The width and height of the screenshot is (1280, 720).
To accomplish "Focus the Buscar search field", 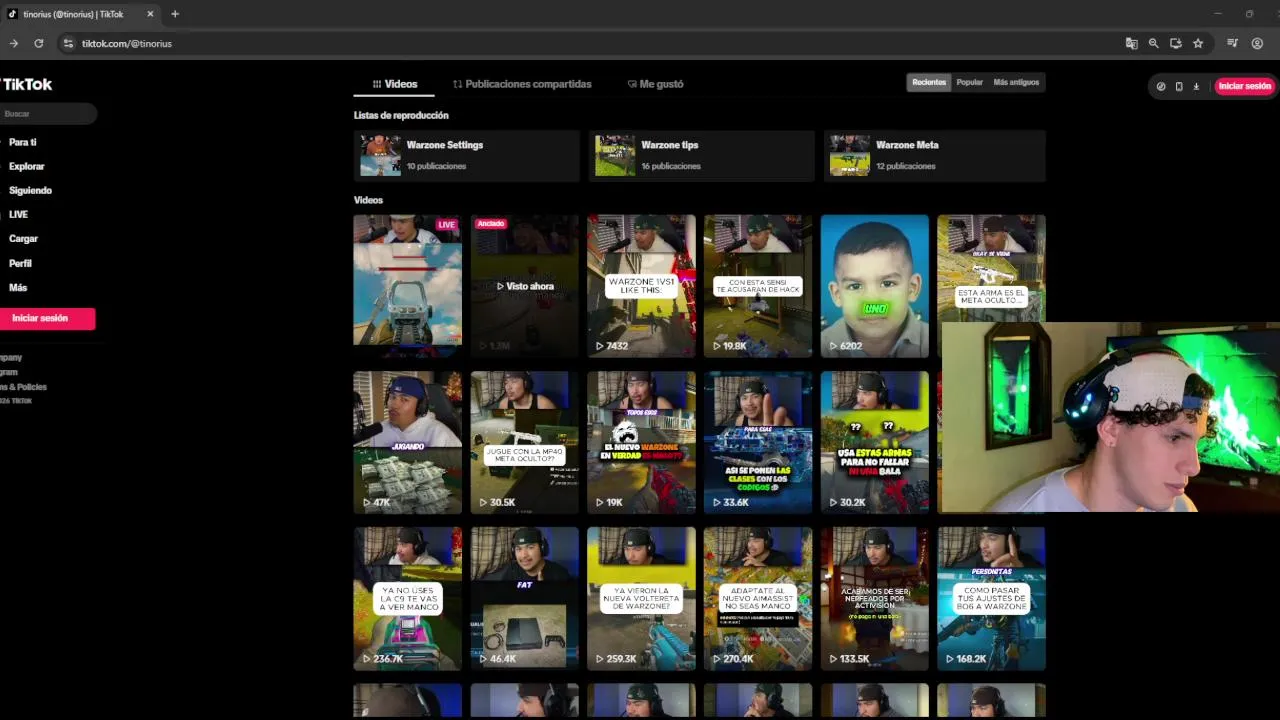I will coord(48,114).
